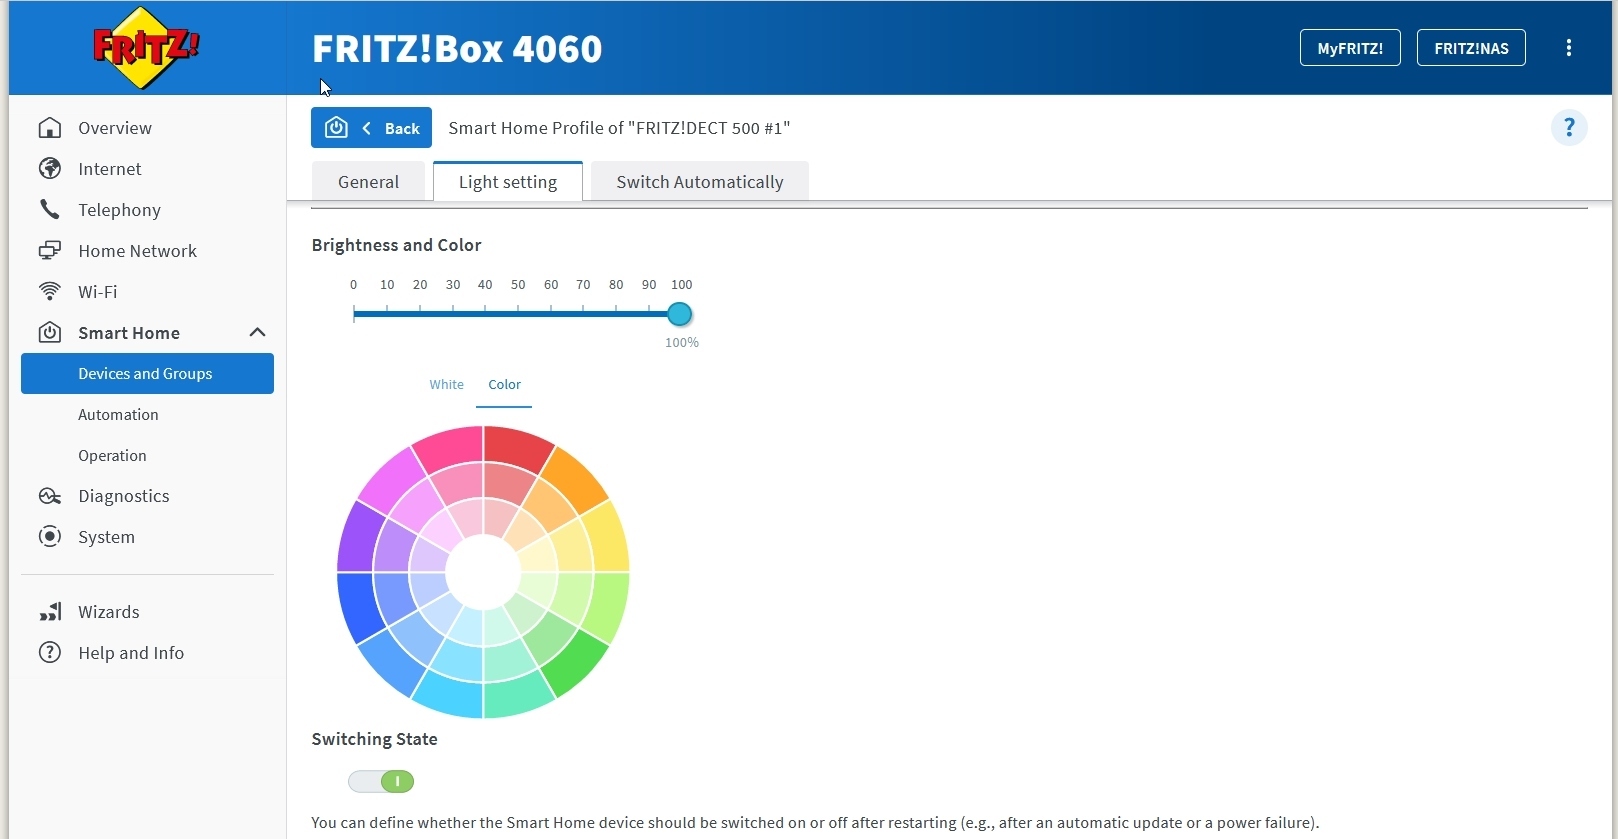The width and height of the screenshot is (1618, 839).
Task: Select the Light setting tab
Action: (508, 182)
